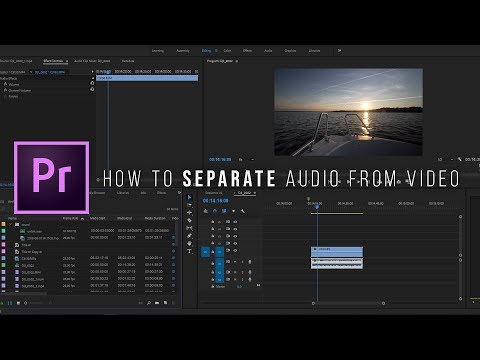Open the Program monitor panel menu
The height and width of the screenshot is (360, 480).
click(x=237, y=61)
